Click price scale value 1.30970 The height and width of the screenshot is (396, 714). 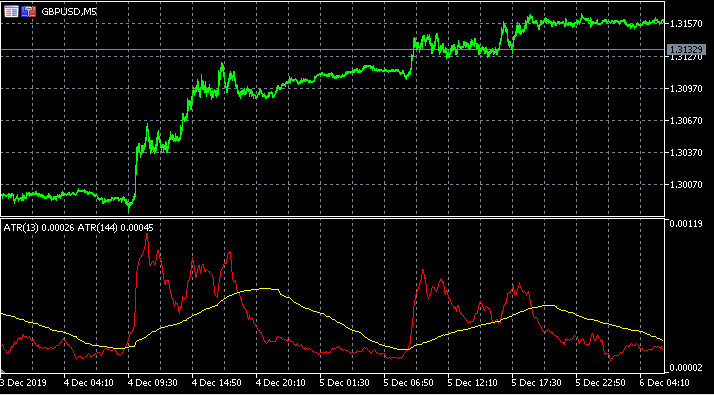pos(686,89)
